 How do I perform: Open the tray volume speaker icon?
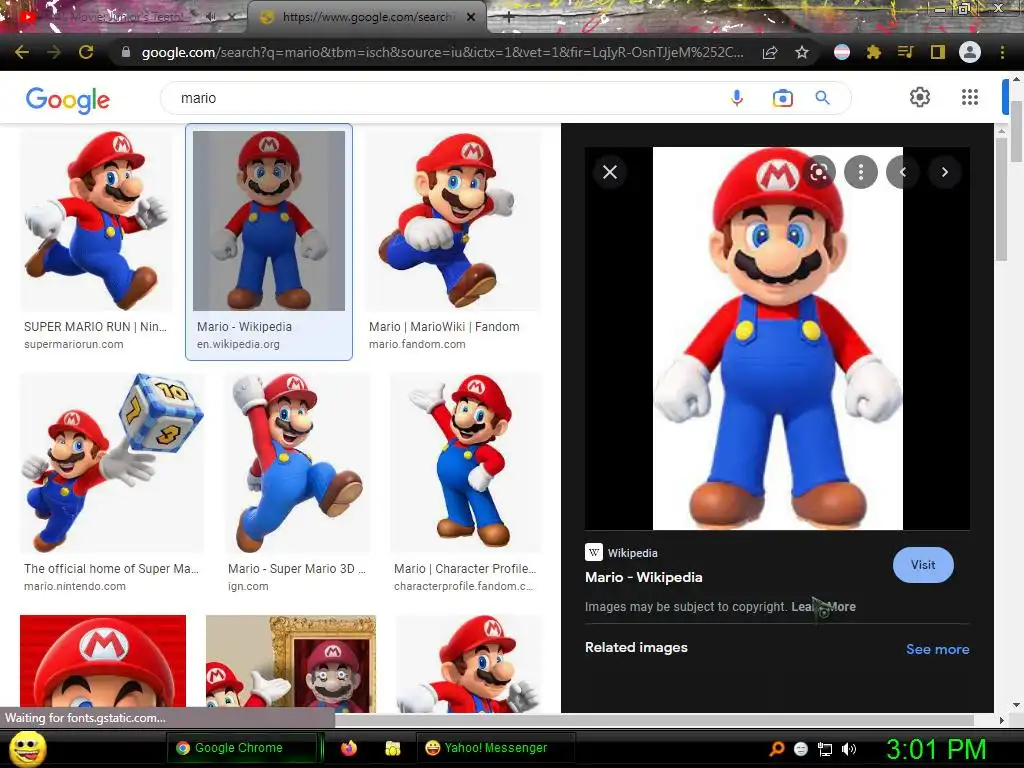coord(849,749)
